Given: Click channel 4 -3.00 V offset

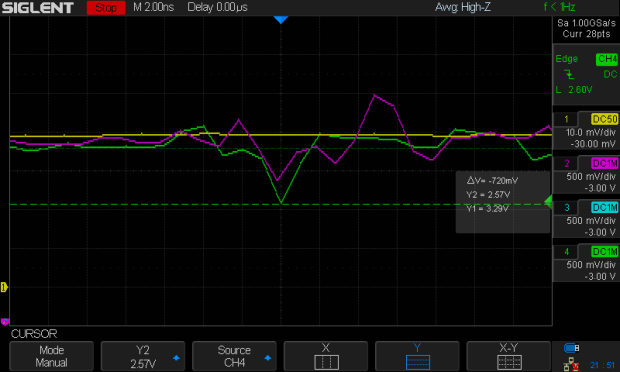Looking at the screenshot, I should (x=600, y=276).
